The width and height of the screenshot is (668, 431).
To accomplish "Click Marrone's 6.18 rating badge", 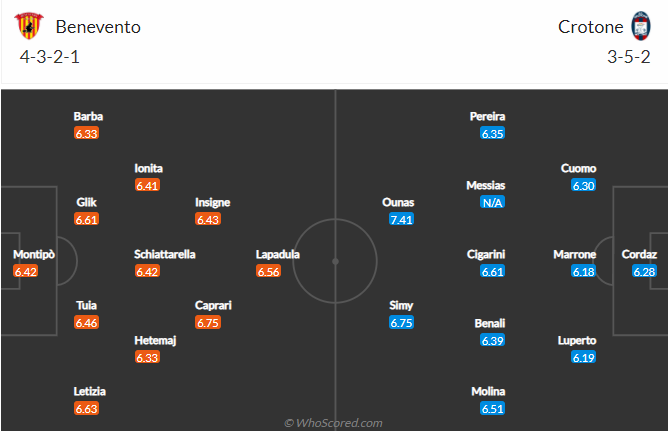I will pos(584,271).
